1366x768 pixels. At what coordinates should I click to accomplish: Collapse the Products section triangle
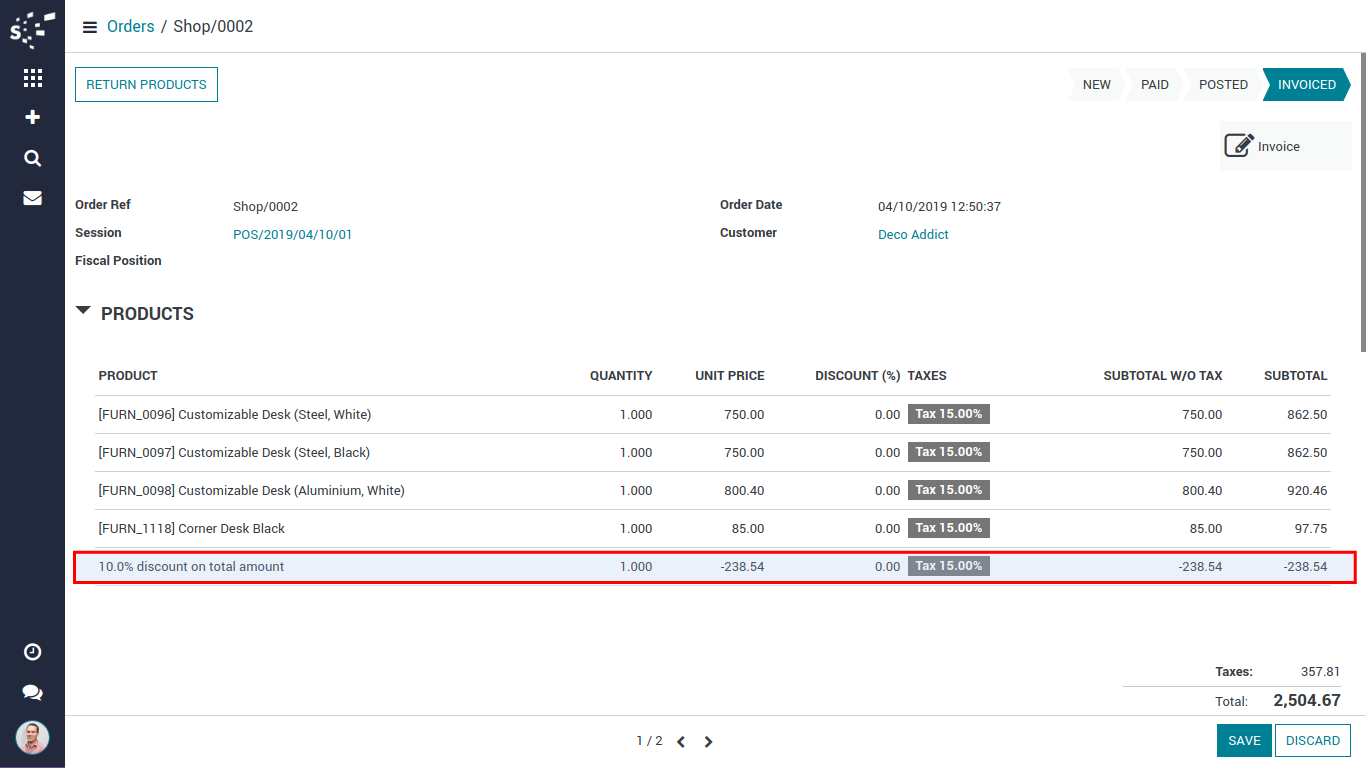(83, 312)
